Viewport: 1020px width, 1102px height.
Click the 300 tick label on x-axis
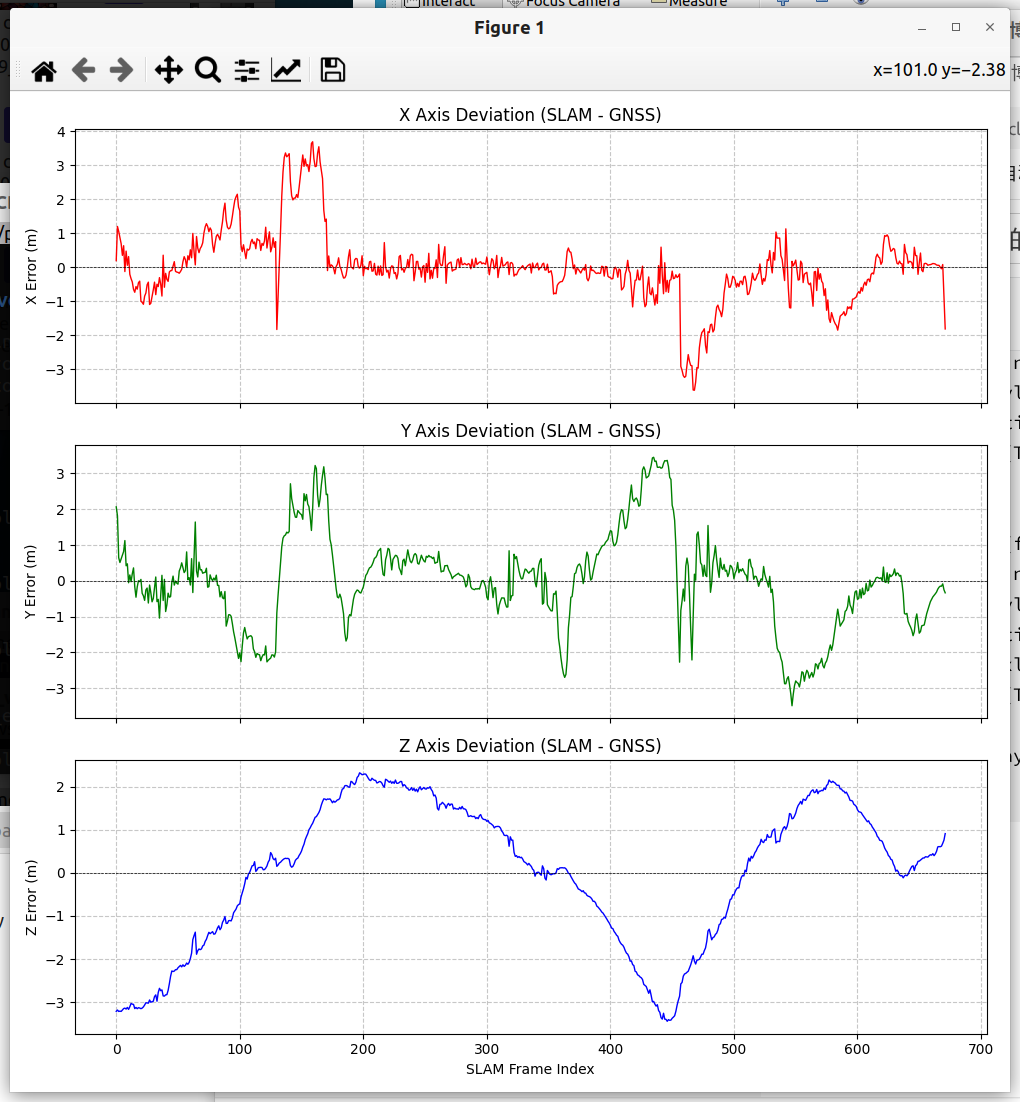(x=486, y=1049)
